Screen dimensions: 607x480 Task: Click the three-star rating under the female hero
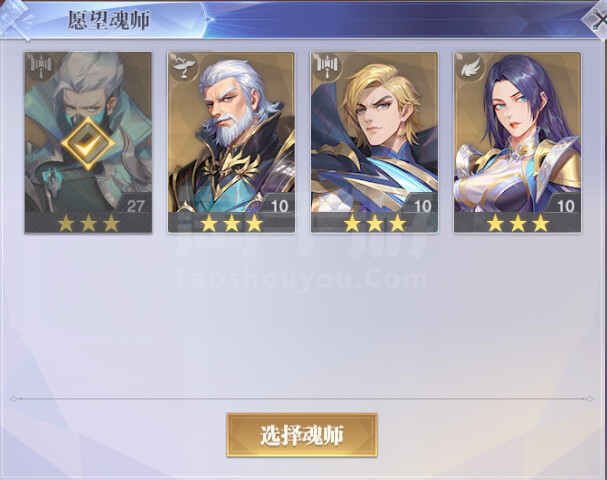click(518, 223)
